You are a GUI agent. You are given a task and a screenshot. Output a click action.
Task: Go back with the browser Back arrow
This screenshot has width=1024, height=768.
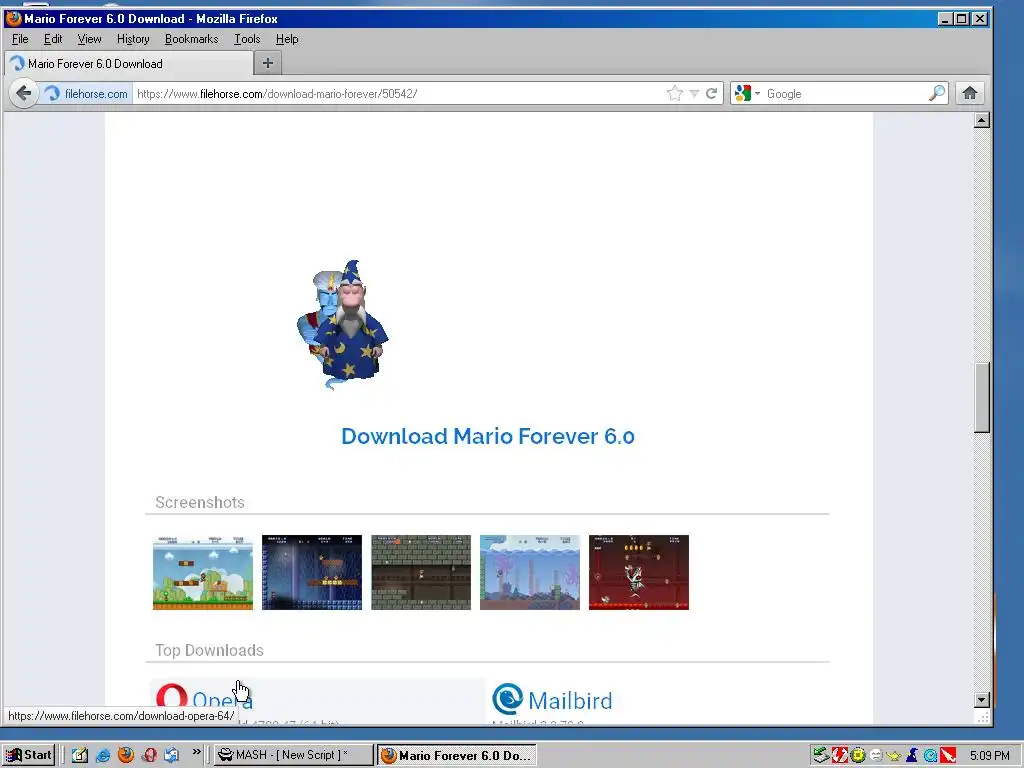[24, 93]
